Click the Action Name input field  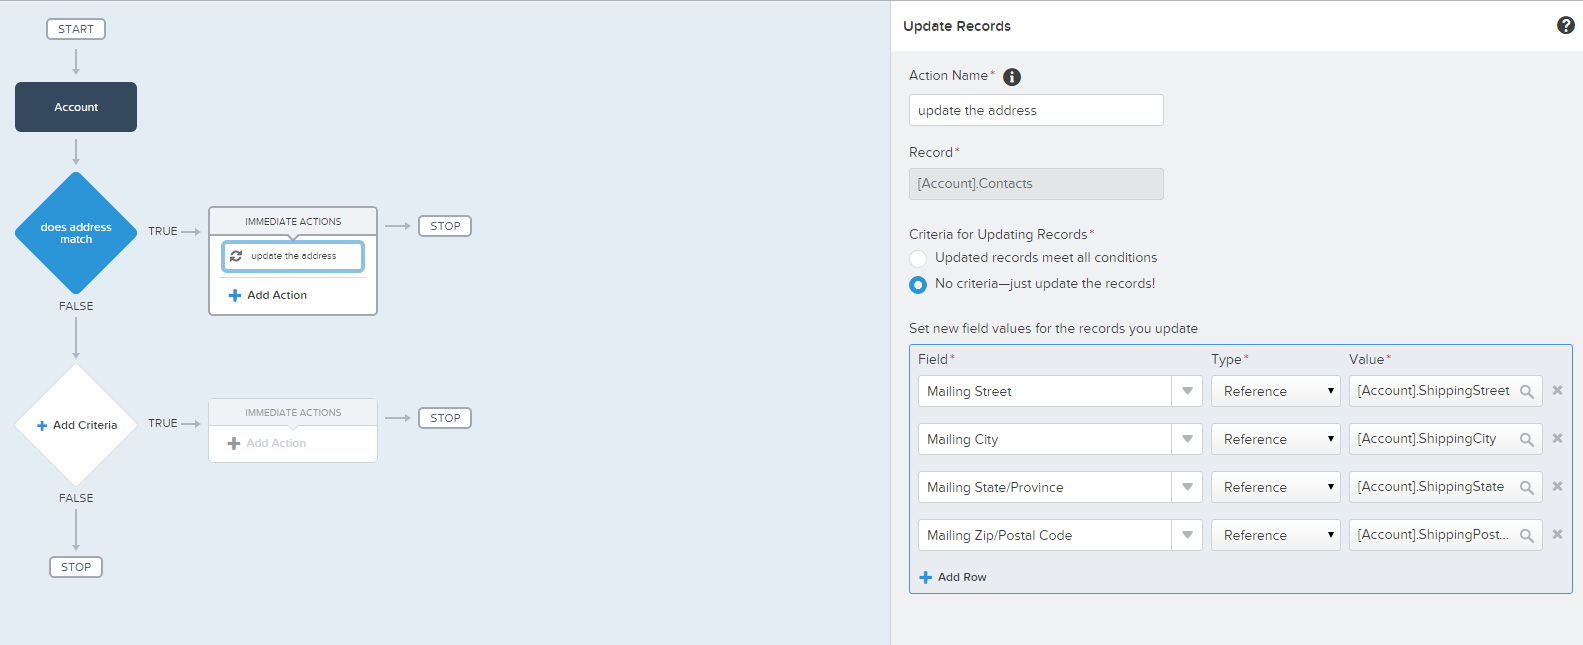click(x=1035, y=111)
